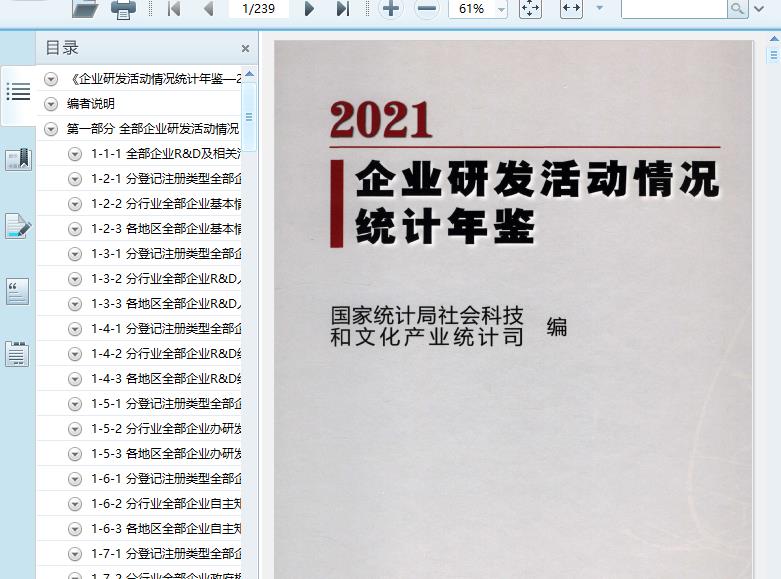Click the book cover page 2021 title

tap(381, 120)
